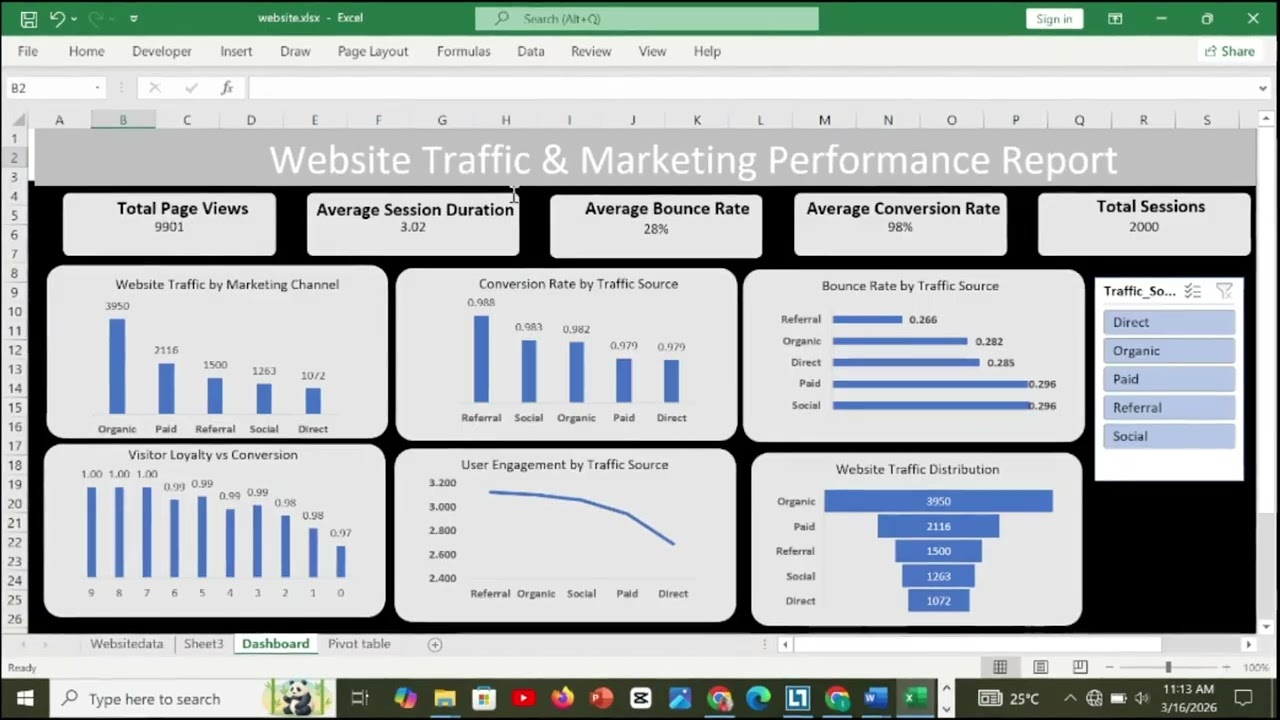Share the workbook via Share button
1280x720 pixels.
1229,51
